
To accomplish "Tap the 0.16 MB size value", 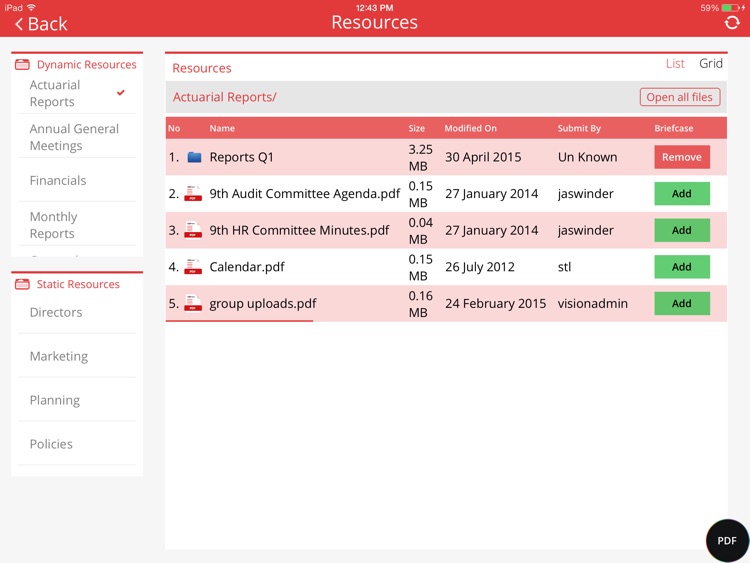I will point(420,304).
